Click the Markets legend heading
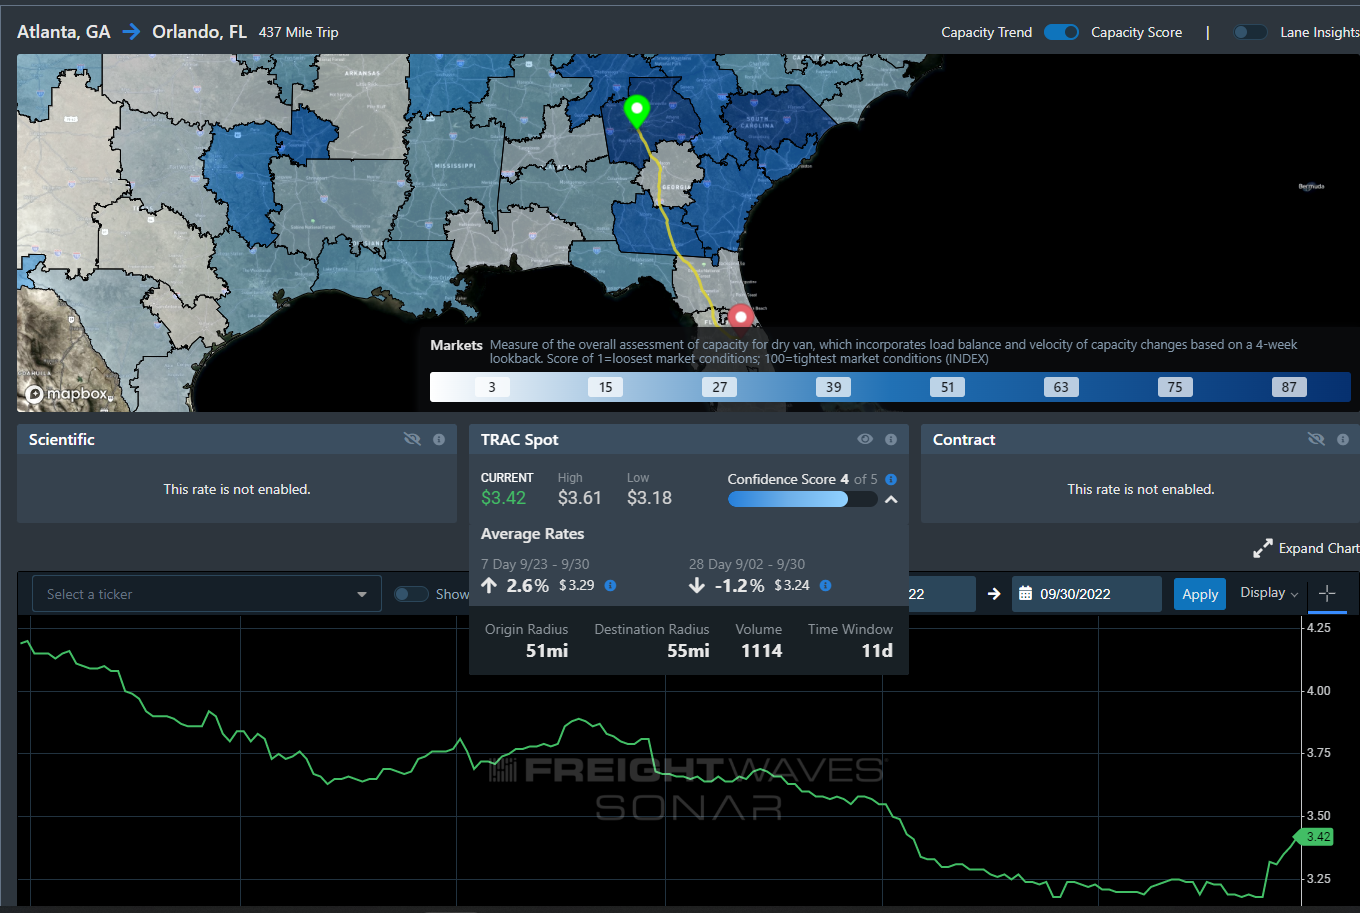 click(456, 345)
